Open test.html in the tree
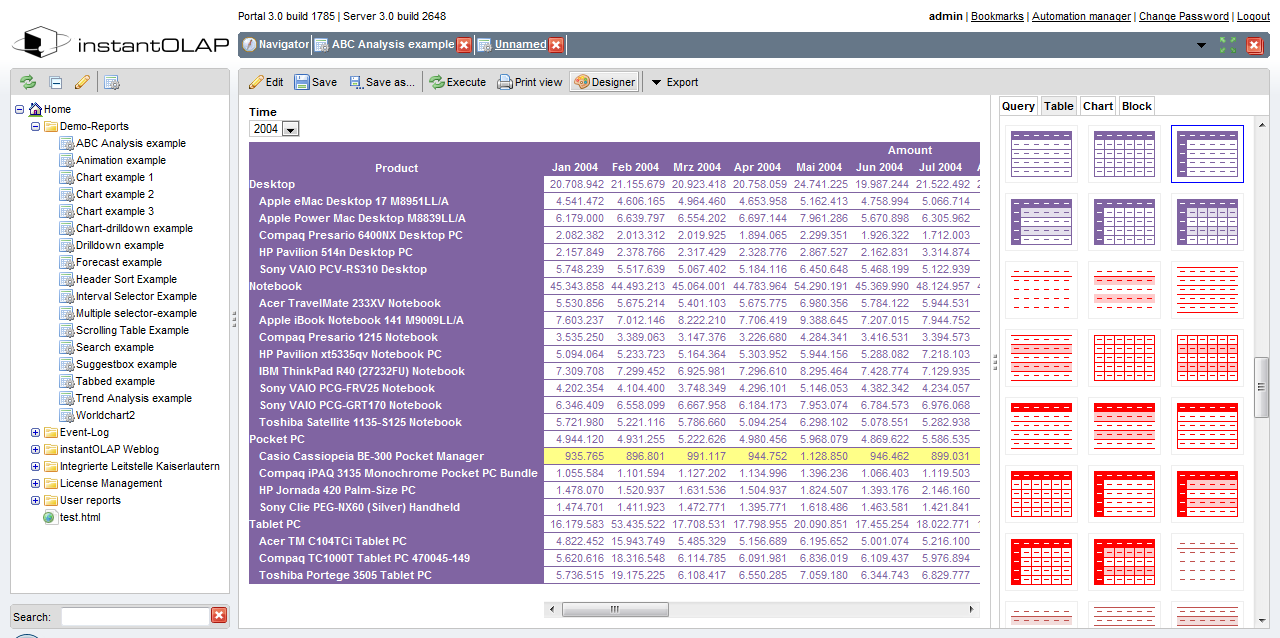This screenshot has width=1280, height=638. (80, 517)
